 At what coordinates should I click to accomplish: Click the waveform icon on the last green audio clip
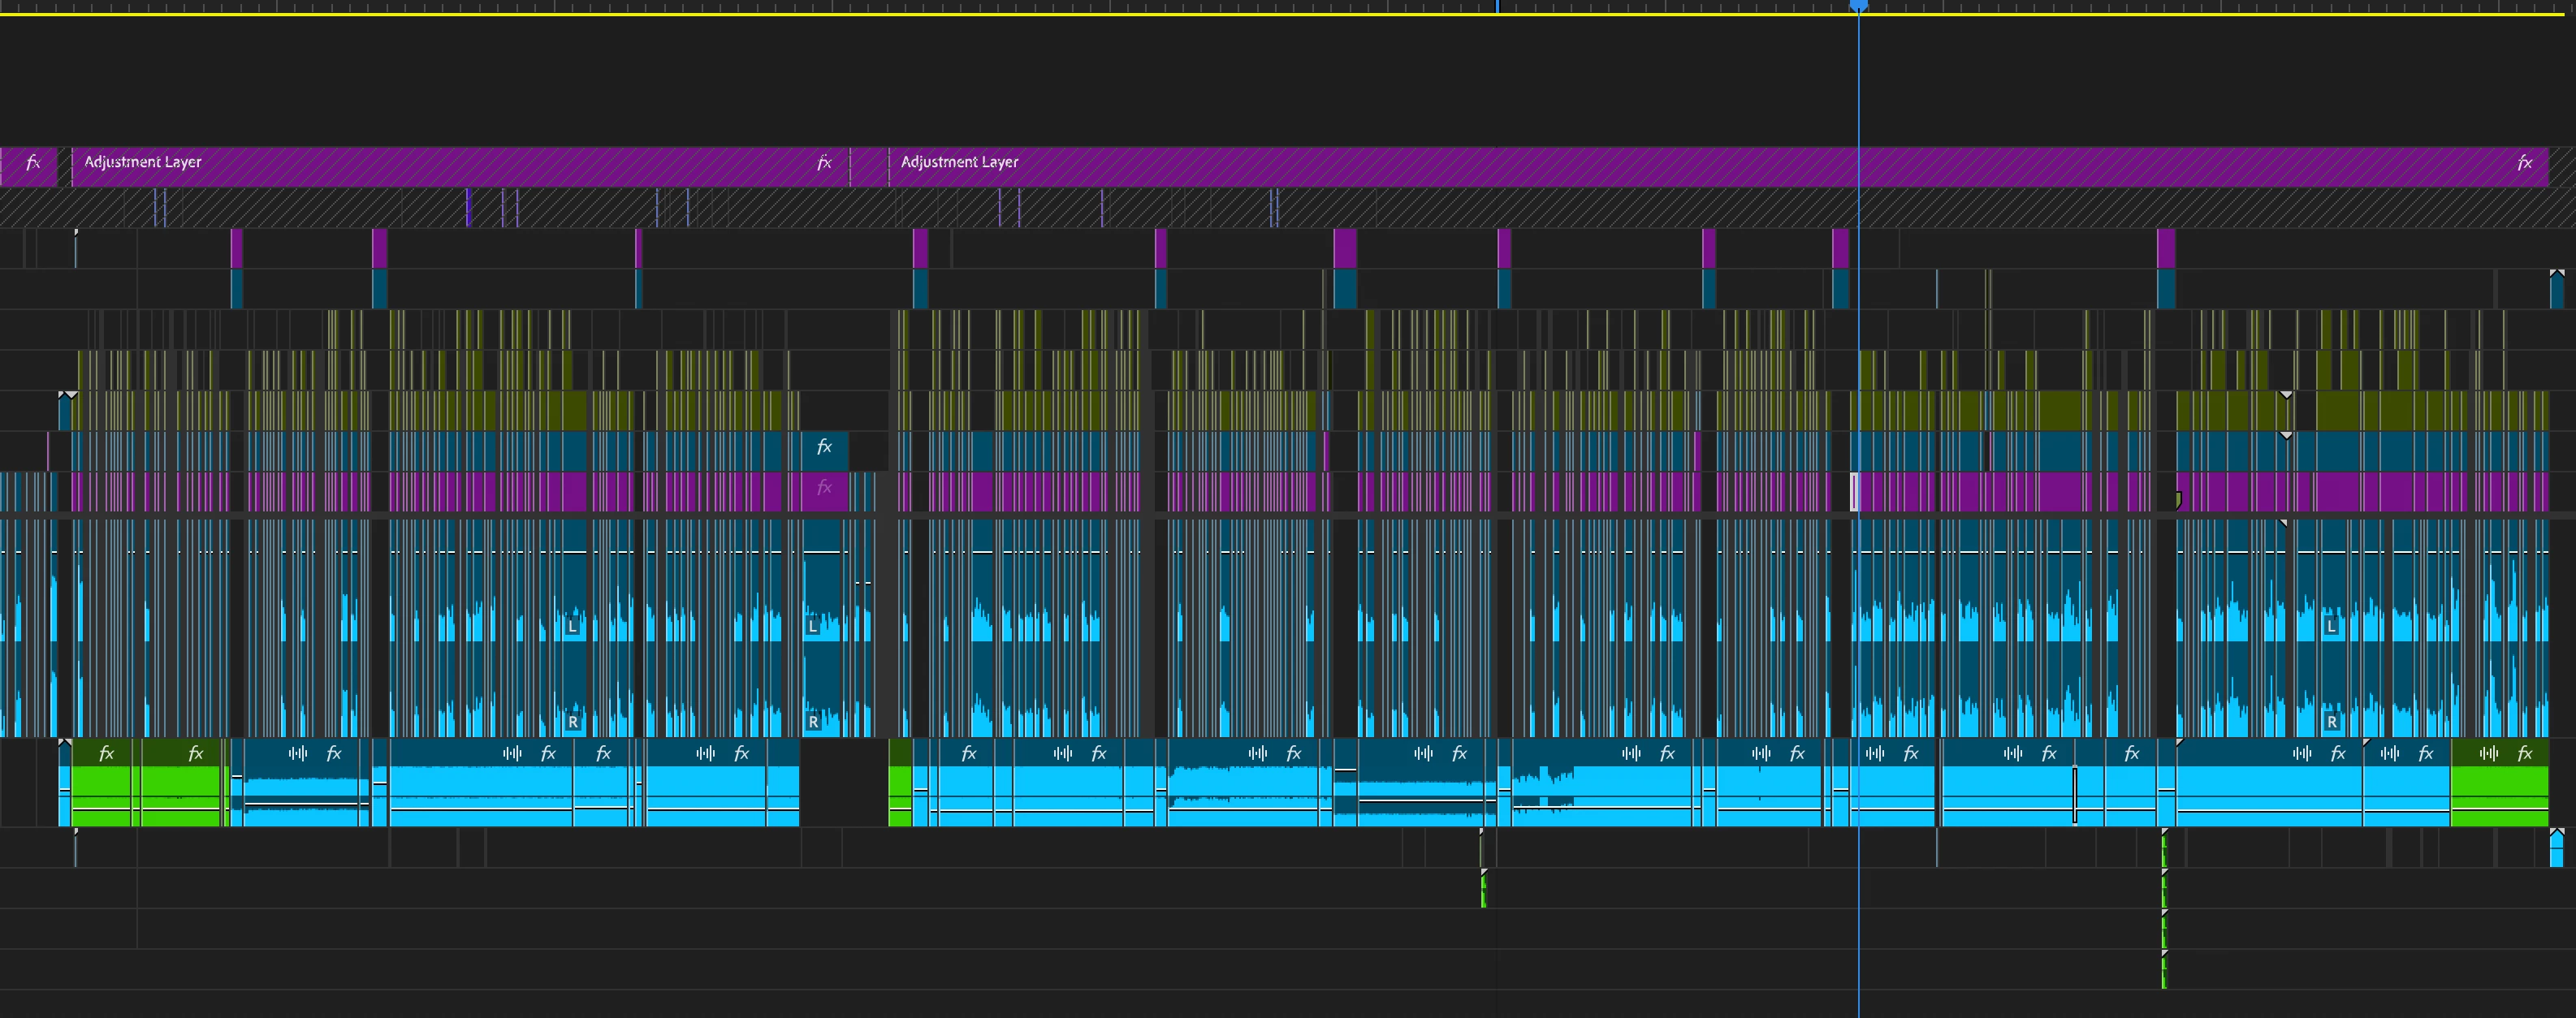[x=2489, y=754]
